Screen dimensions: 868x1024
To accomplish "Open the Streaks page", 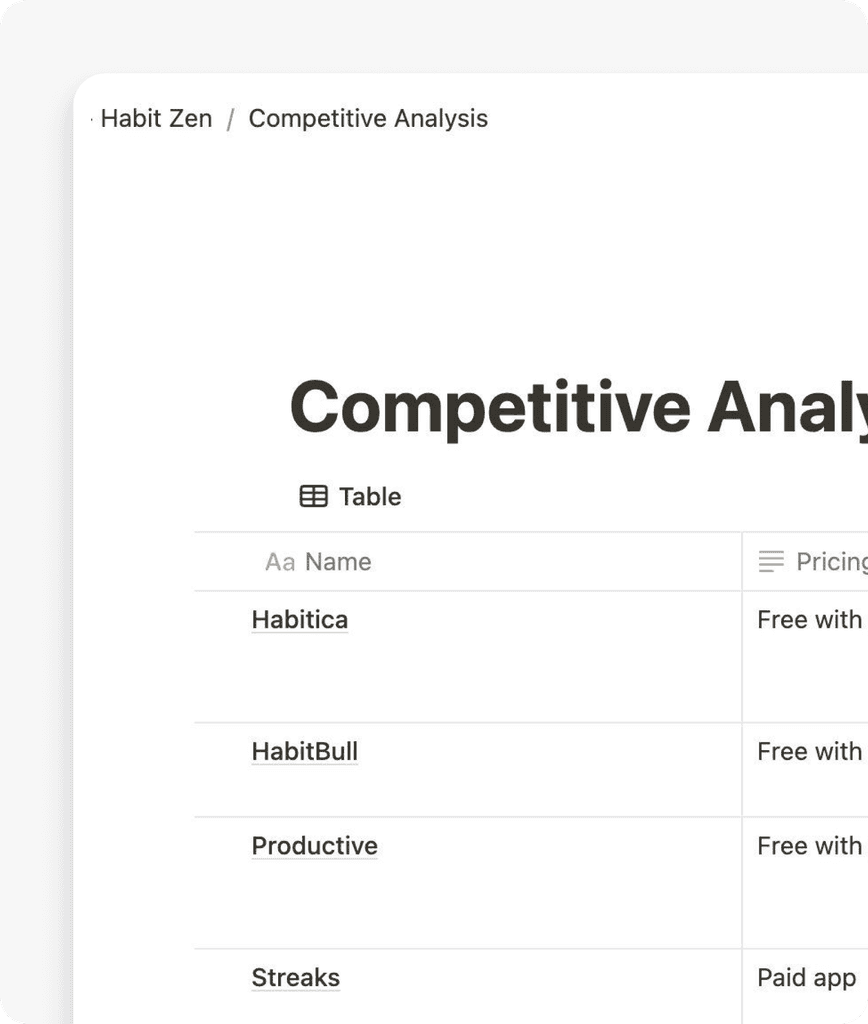I will (295, 977).
